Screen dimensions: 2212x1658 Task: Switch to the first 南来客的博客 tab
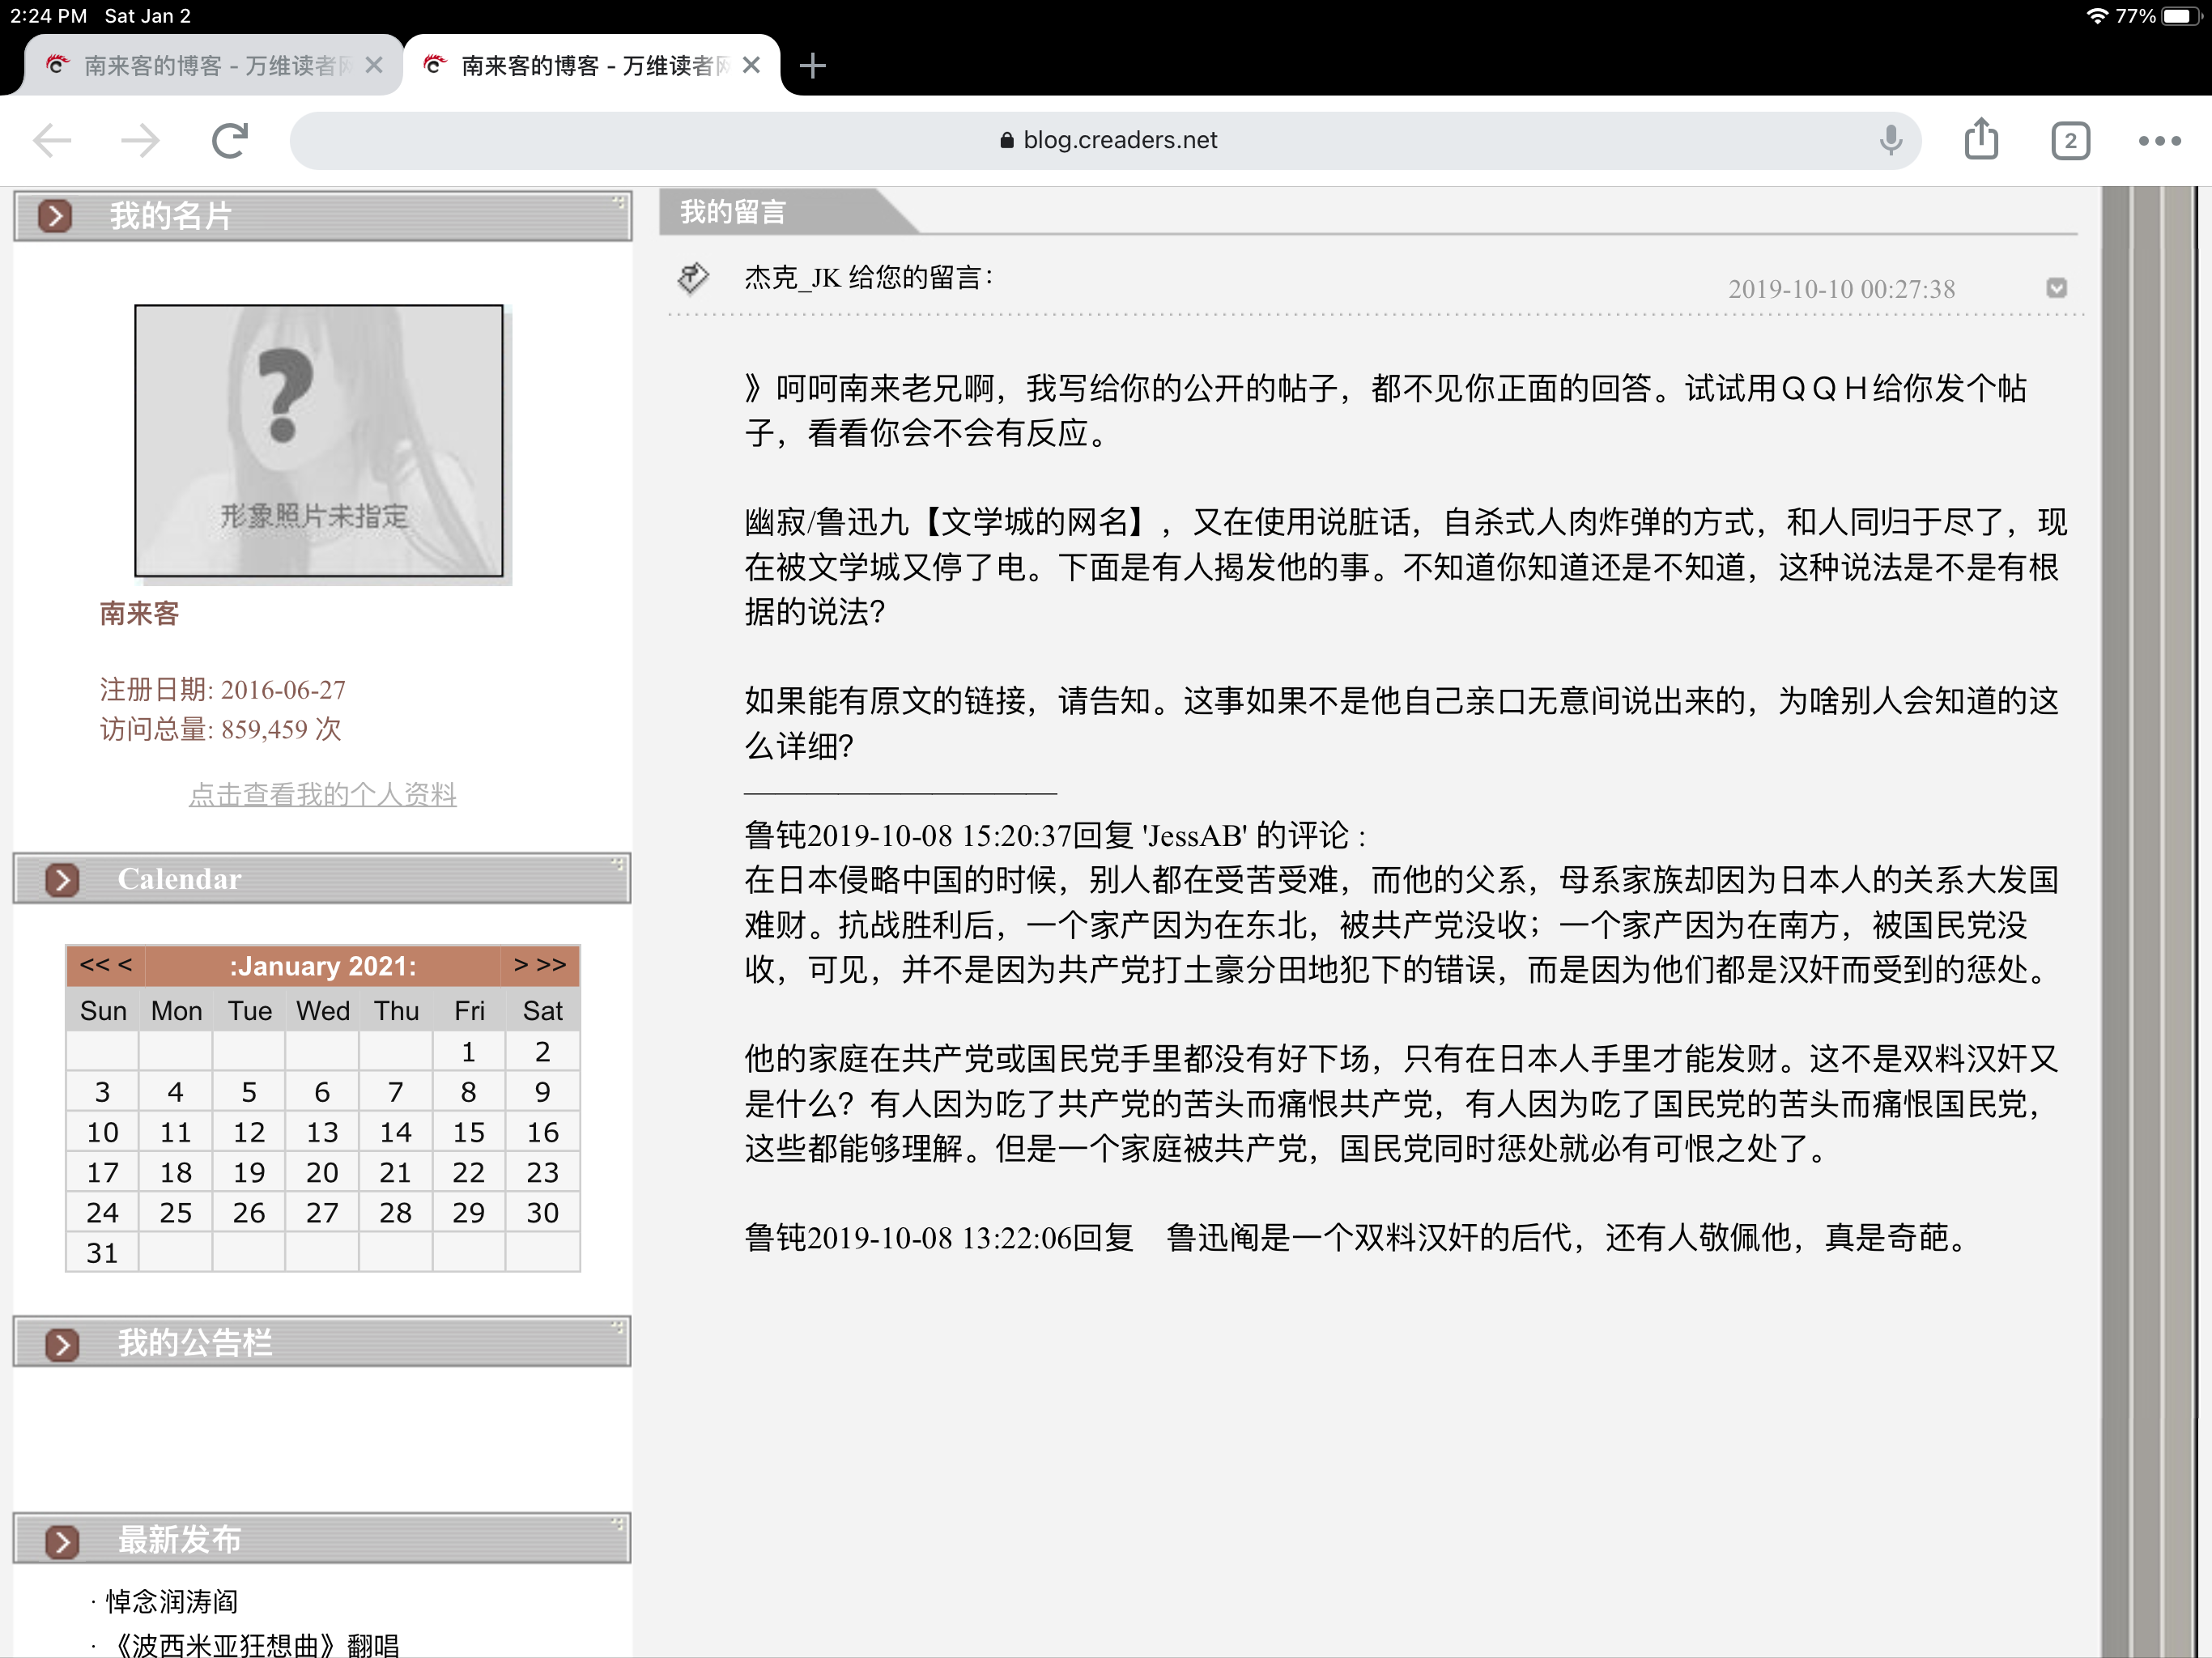(212, 65)
